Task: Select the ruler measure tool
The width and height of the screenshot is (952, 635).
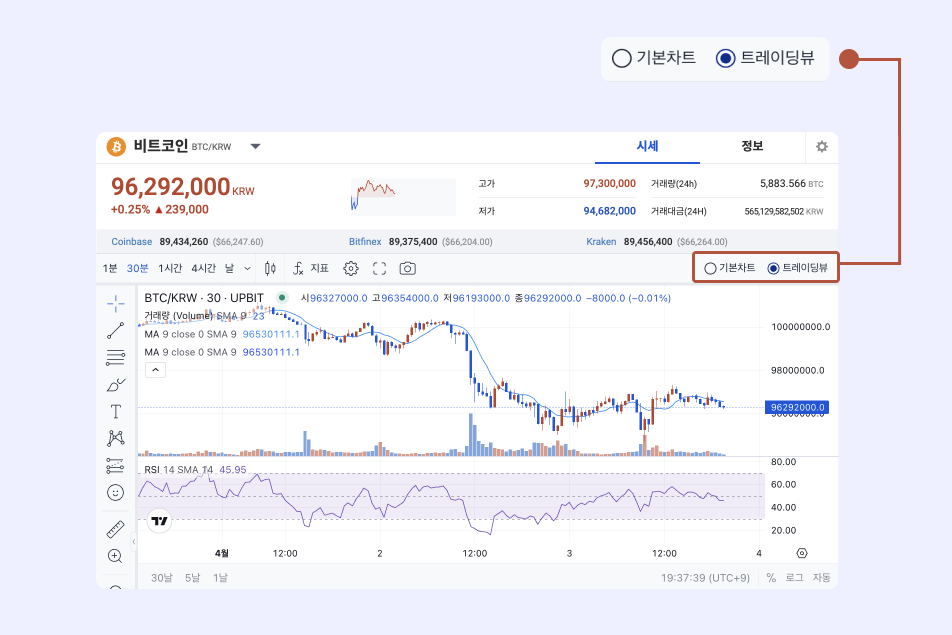Action: [115, 529]
